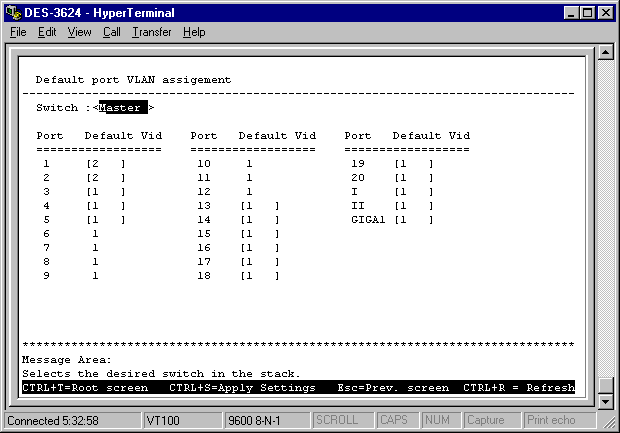620x433 pixels.
Task: Select the highlighted Master switch field
Action: [120, 108]
